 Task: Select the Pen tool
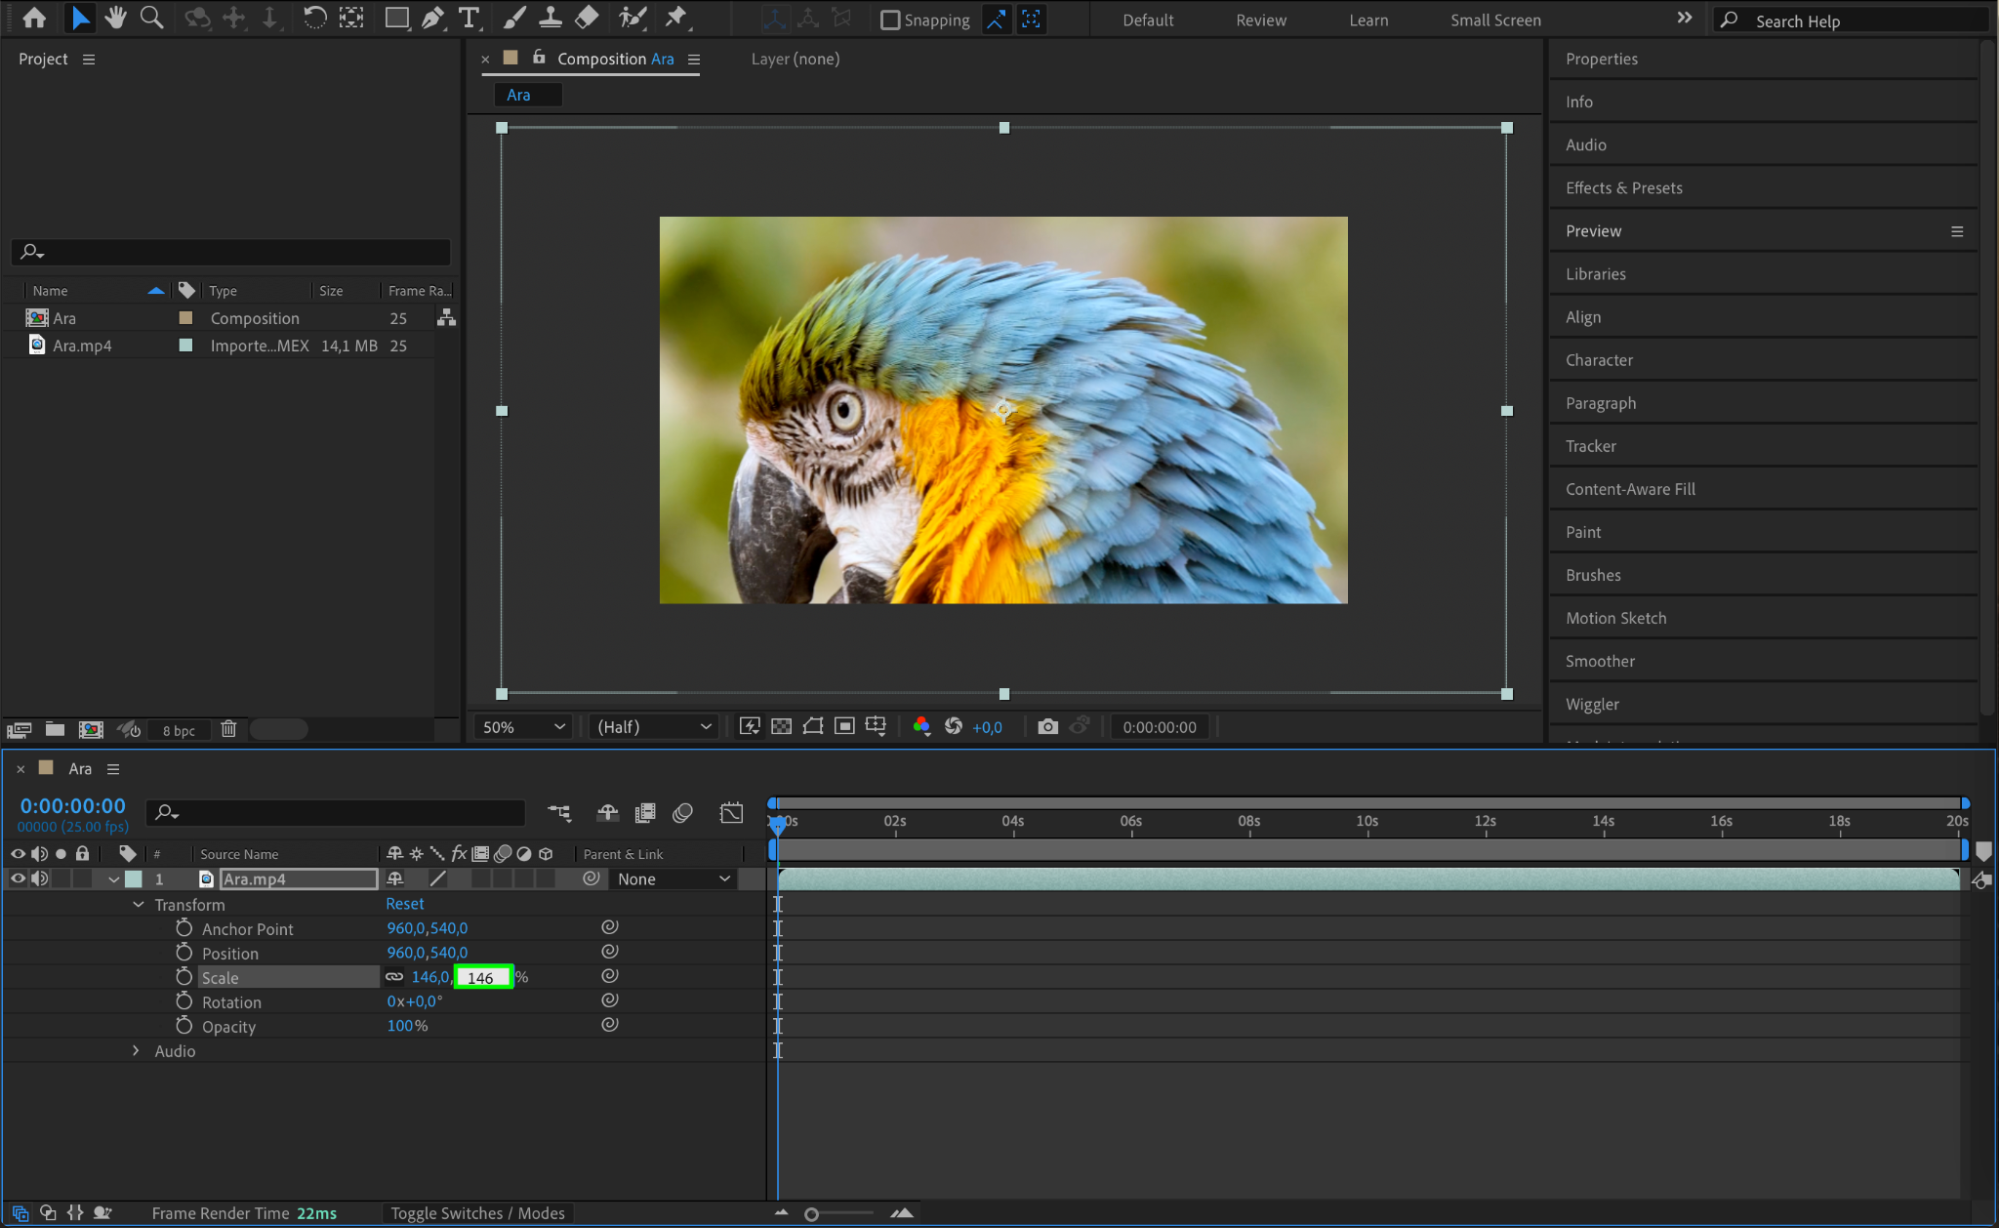pyautogui.click(x=432, y=17)
